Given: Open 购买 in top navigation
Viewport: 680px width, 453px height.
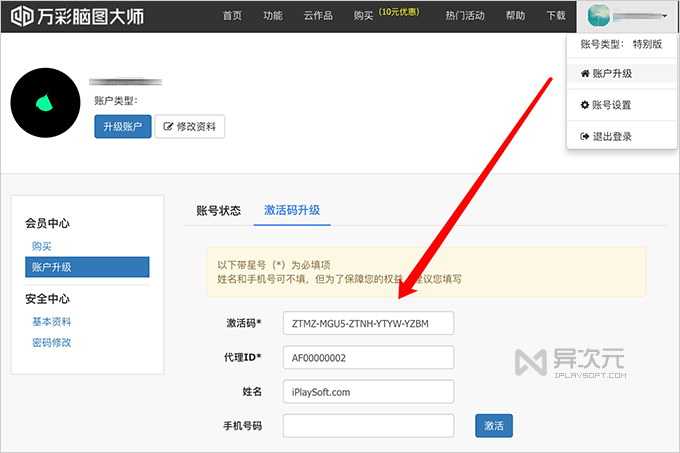Looking at the screenshot, I should 363,16.
